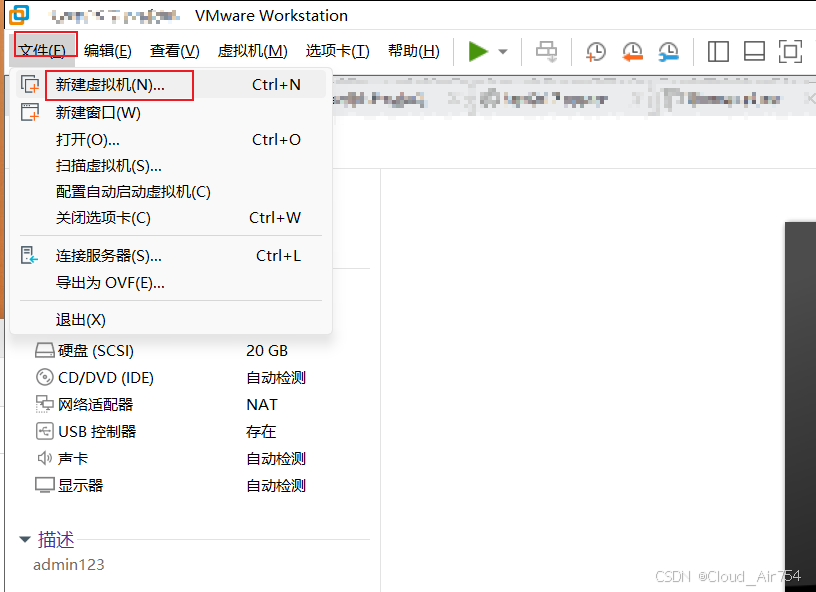The height and width of the screenshot is (592, 816).
Task: Open the 虚拟机(M) menu
Action: pos(252,50)
